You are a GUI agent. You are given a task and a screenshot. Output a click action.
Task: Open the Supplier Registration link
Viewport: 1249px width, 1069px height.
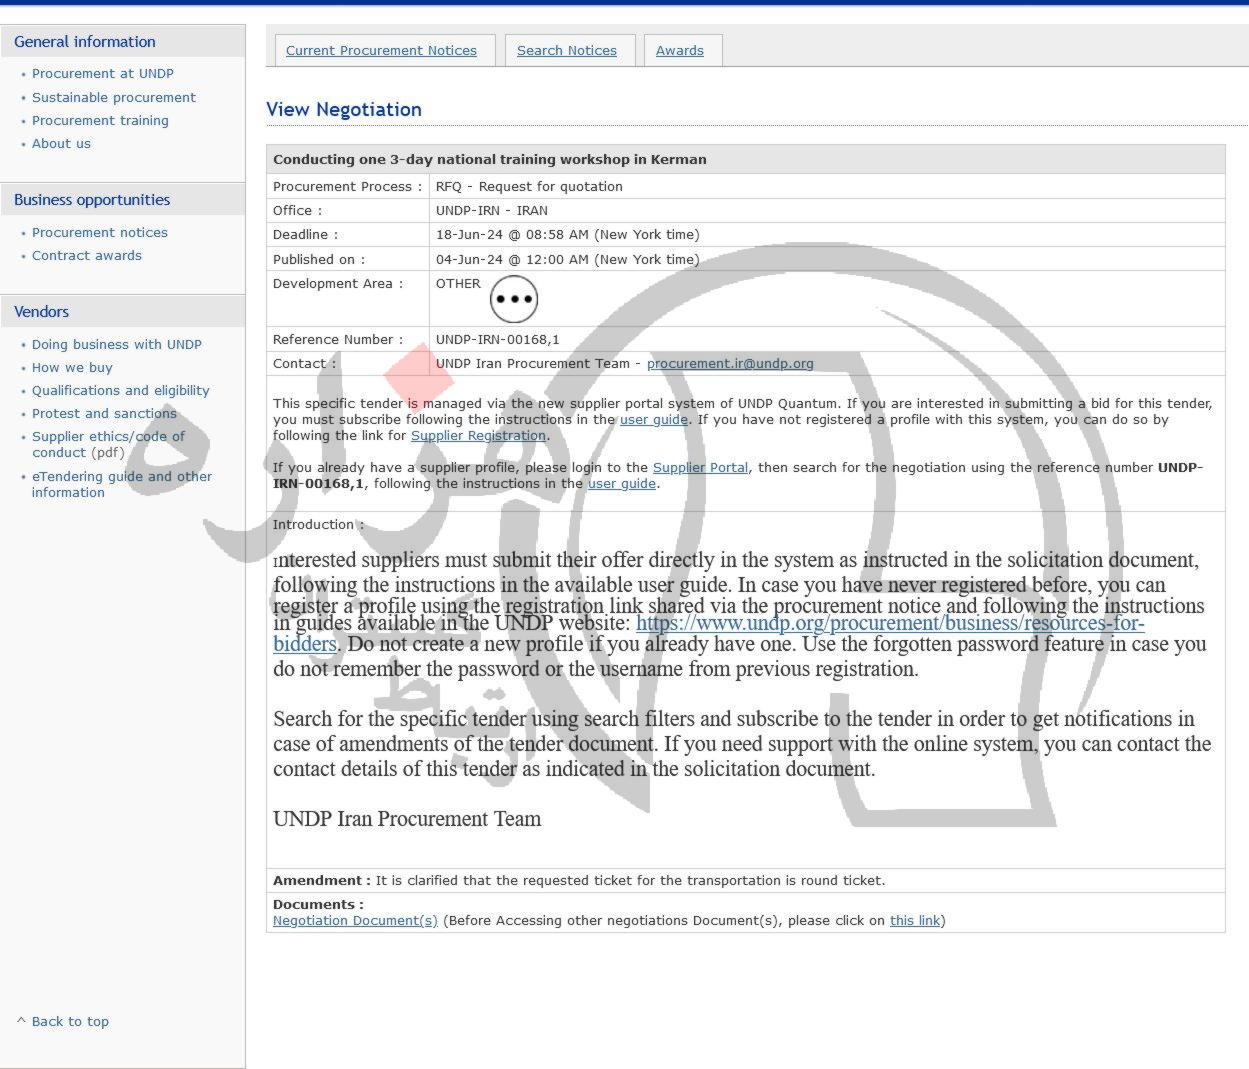click(x=478, y=436)
